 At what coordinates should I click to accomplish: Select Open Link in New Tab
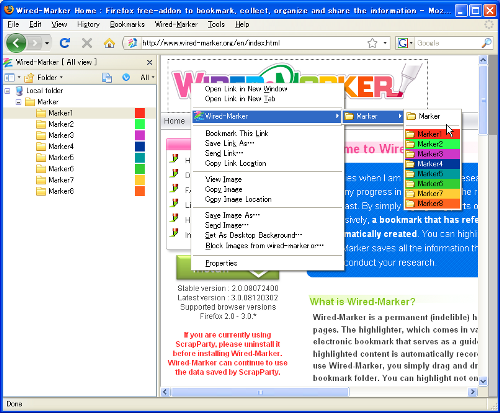tap(240, 99)
